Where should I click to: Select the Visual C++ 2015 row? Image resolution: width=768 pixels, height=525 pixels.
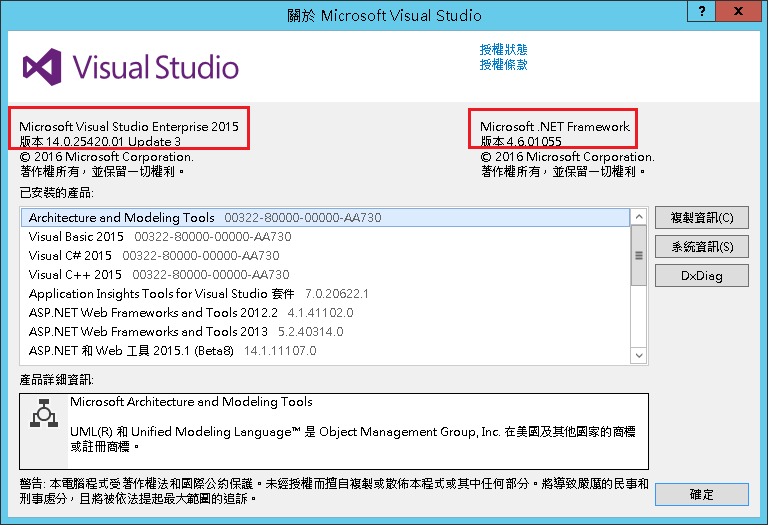click(x=325, y=275)
